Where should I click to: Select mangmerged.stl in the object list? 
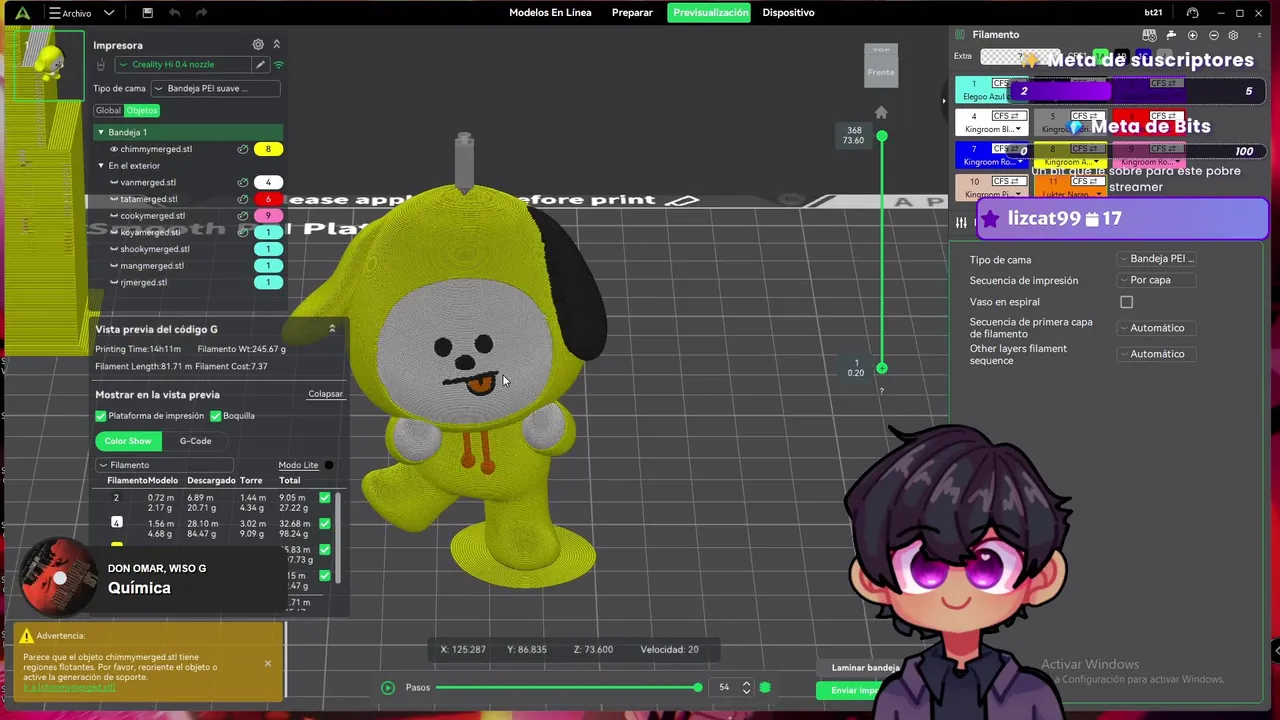pyautogui.click(x=152, y=266)
